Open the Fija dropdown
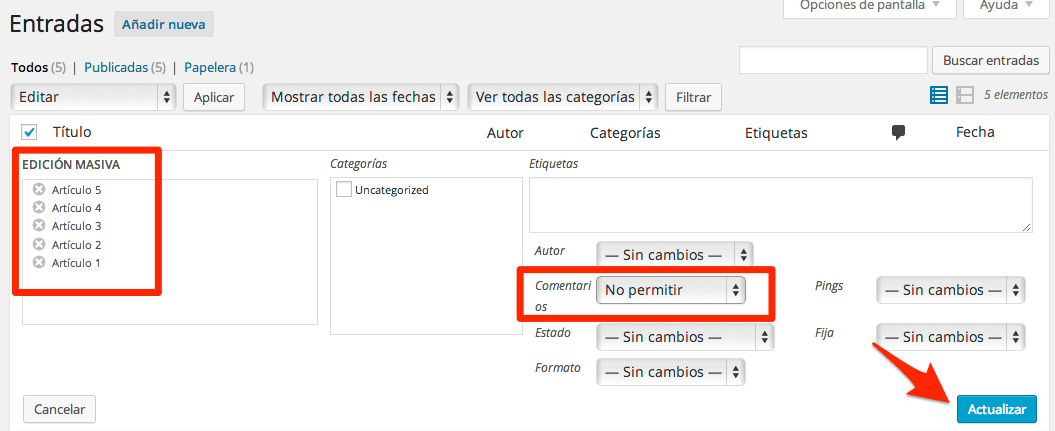 pos(951,337)
